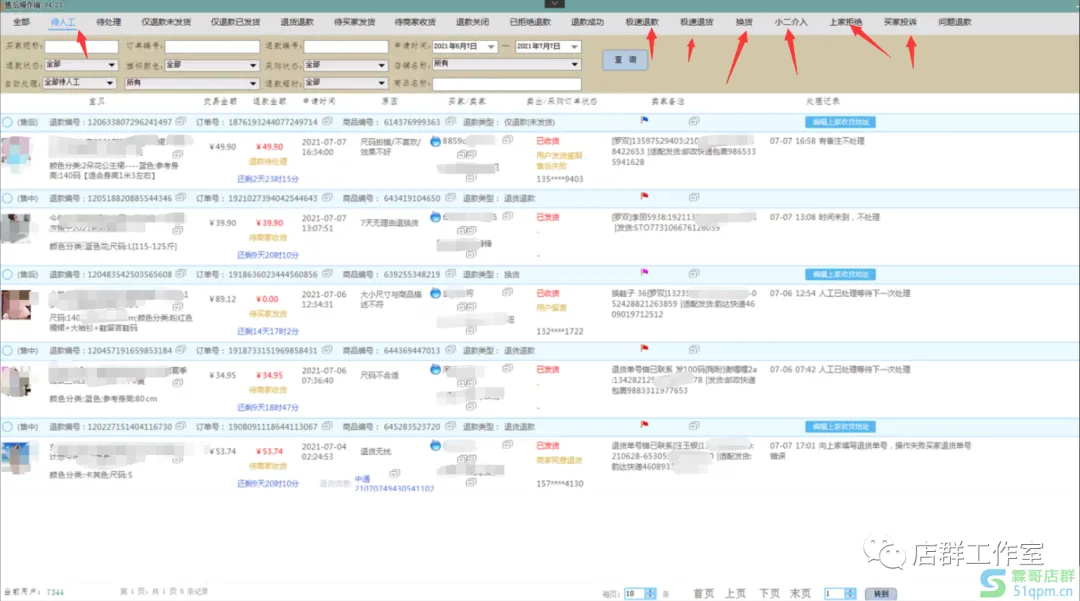Open the per-page size dropdown showing 10
This screenshot has width=1080, height=601.
(x=640, y=592)
